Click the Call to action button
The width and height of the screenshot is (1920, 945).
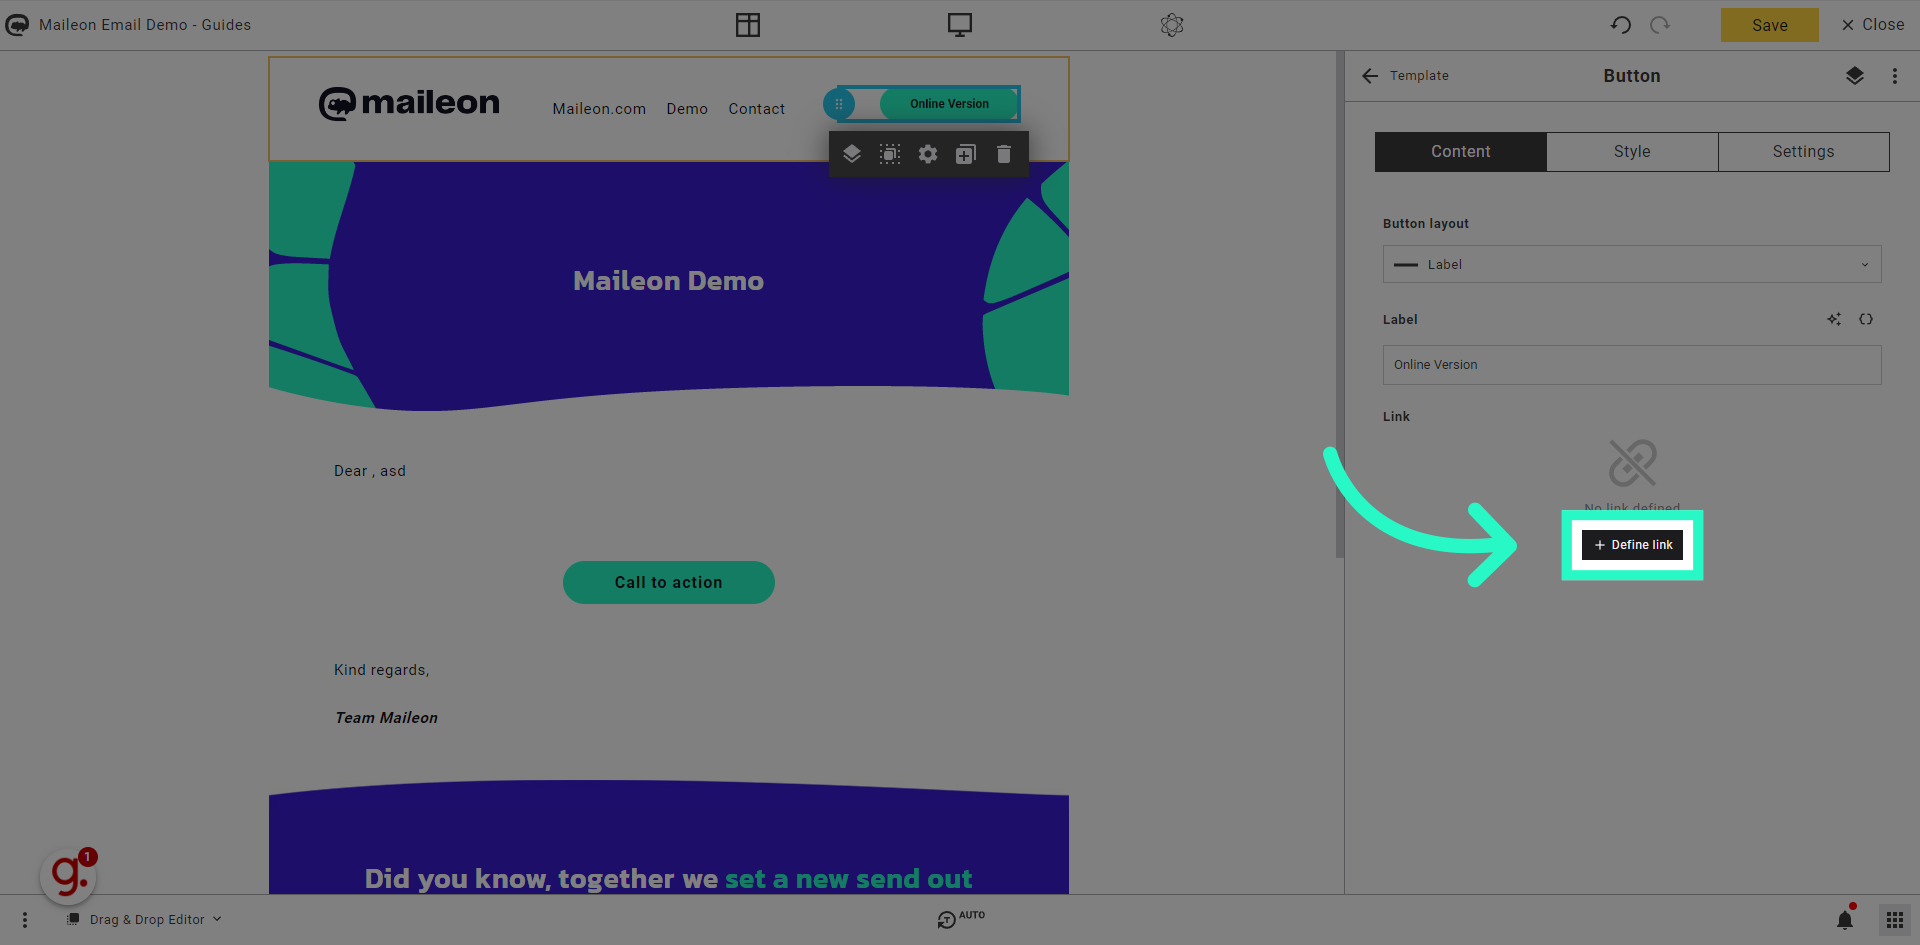(x=669, y=583)
